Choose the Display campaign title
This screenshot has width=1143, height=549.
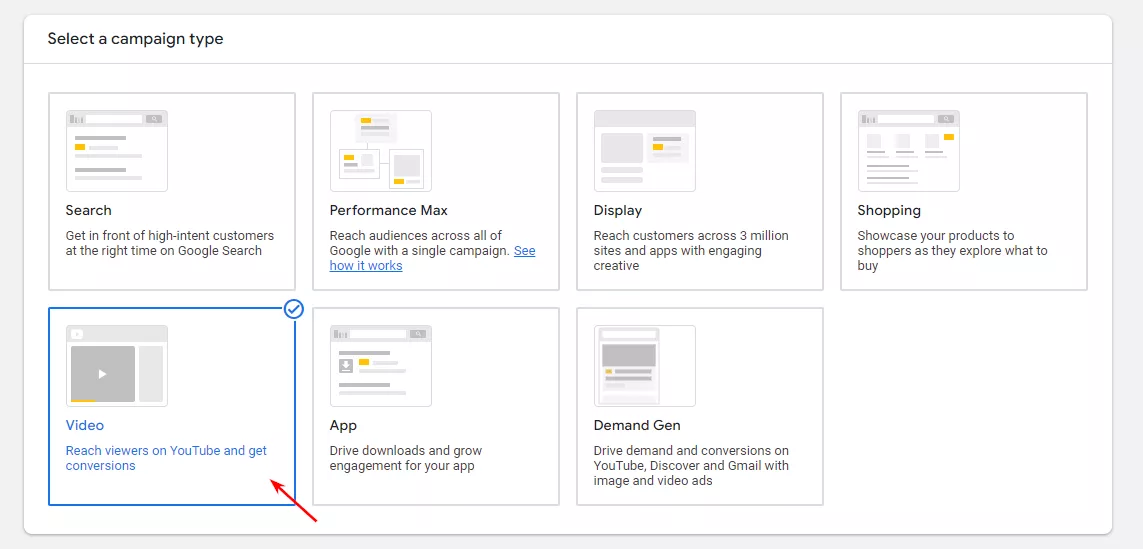click(618, 210)
